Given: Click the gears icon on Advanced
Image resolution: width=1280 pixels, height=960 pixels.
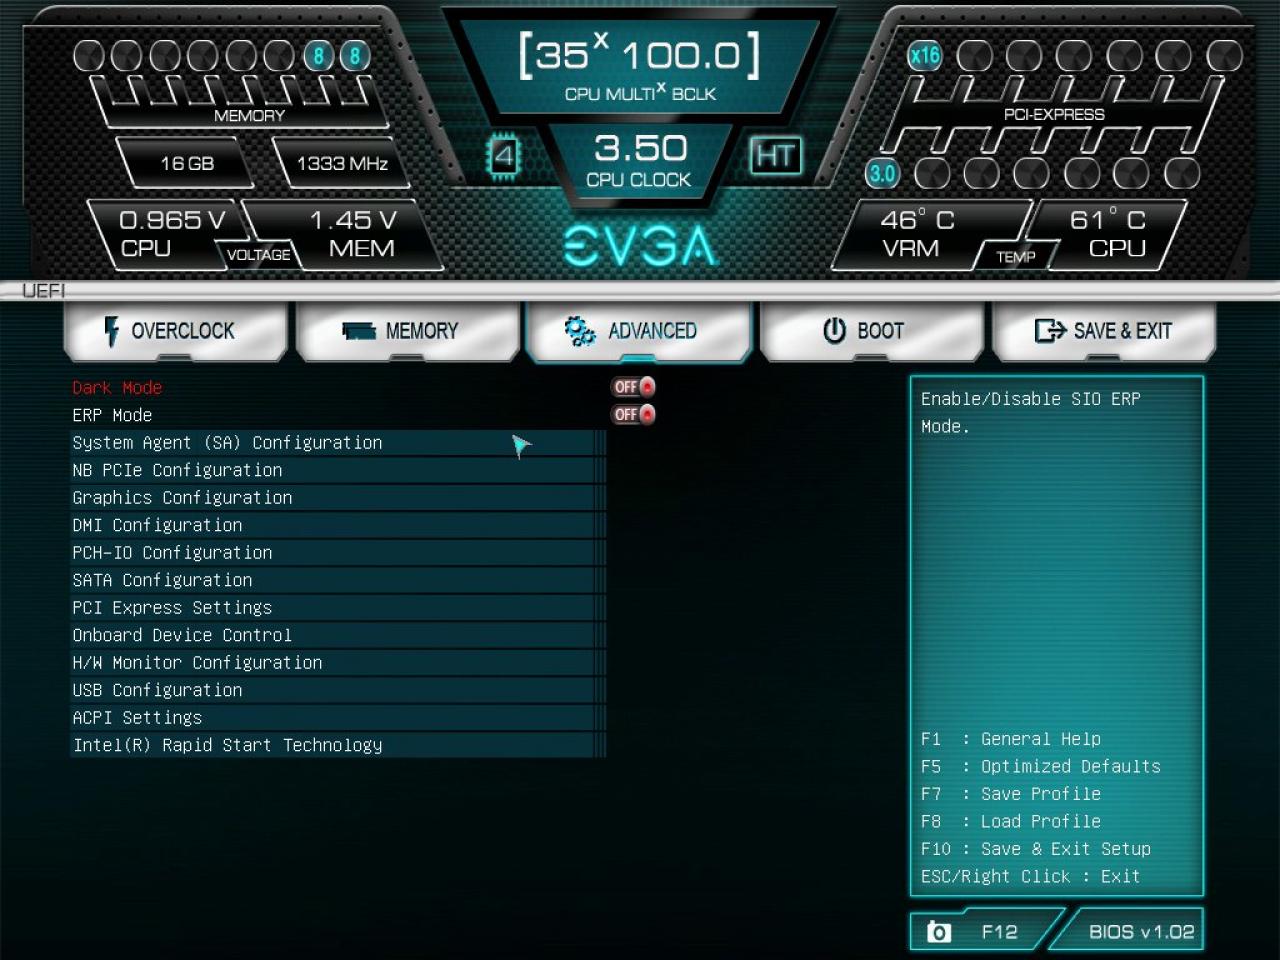Looking at the screenshot, I should [x=580, y=331].
